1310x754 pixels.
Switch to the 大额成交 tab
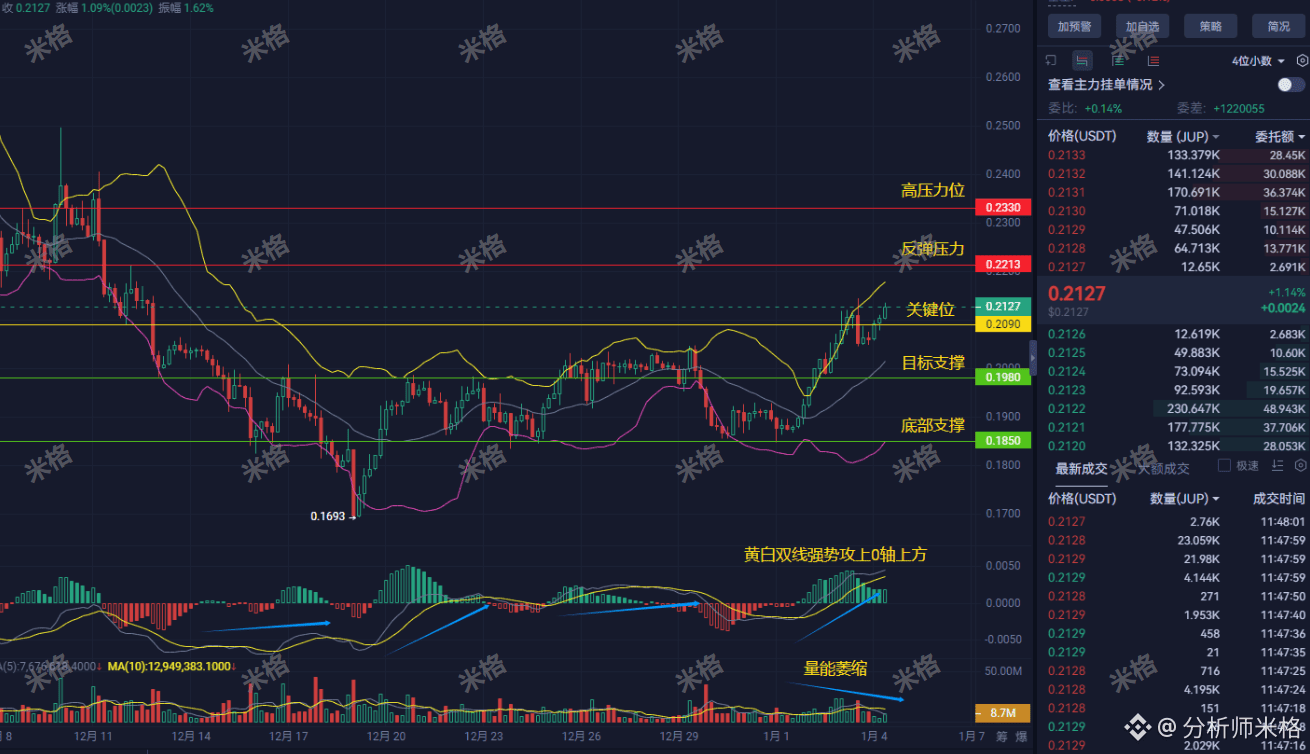(1161, 467)
